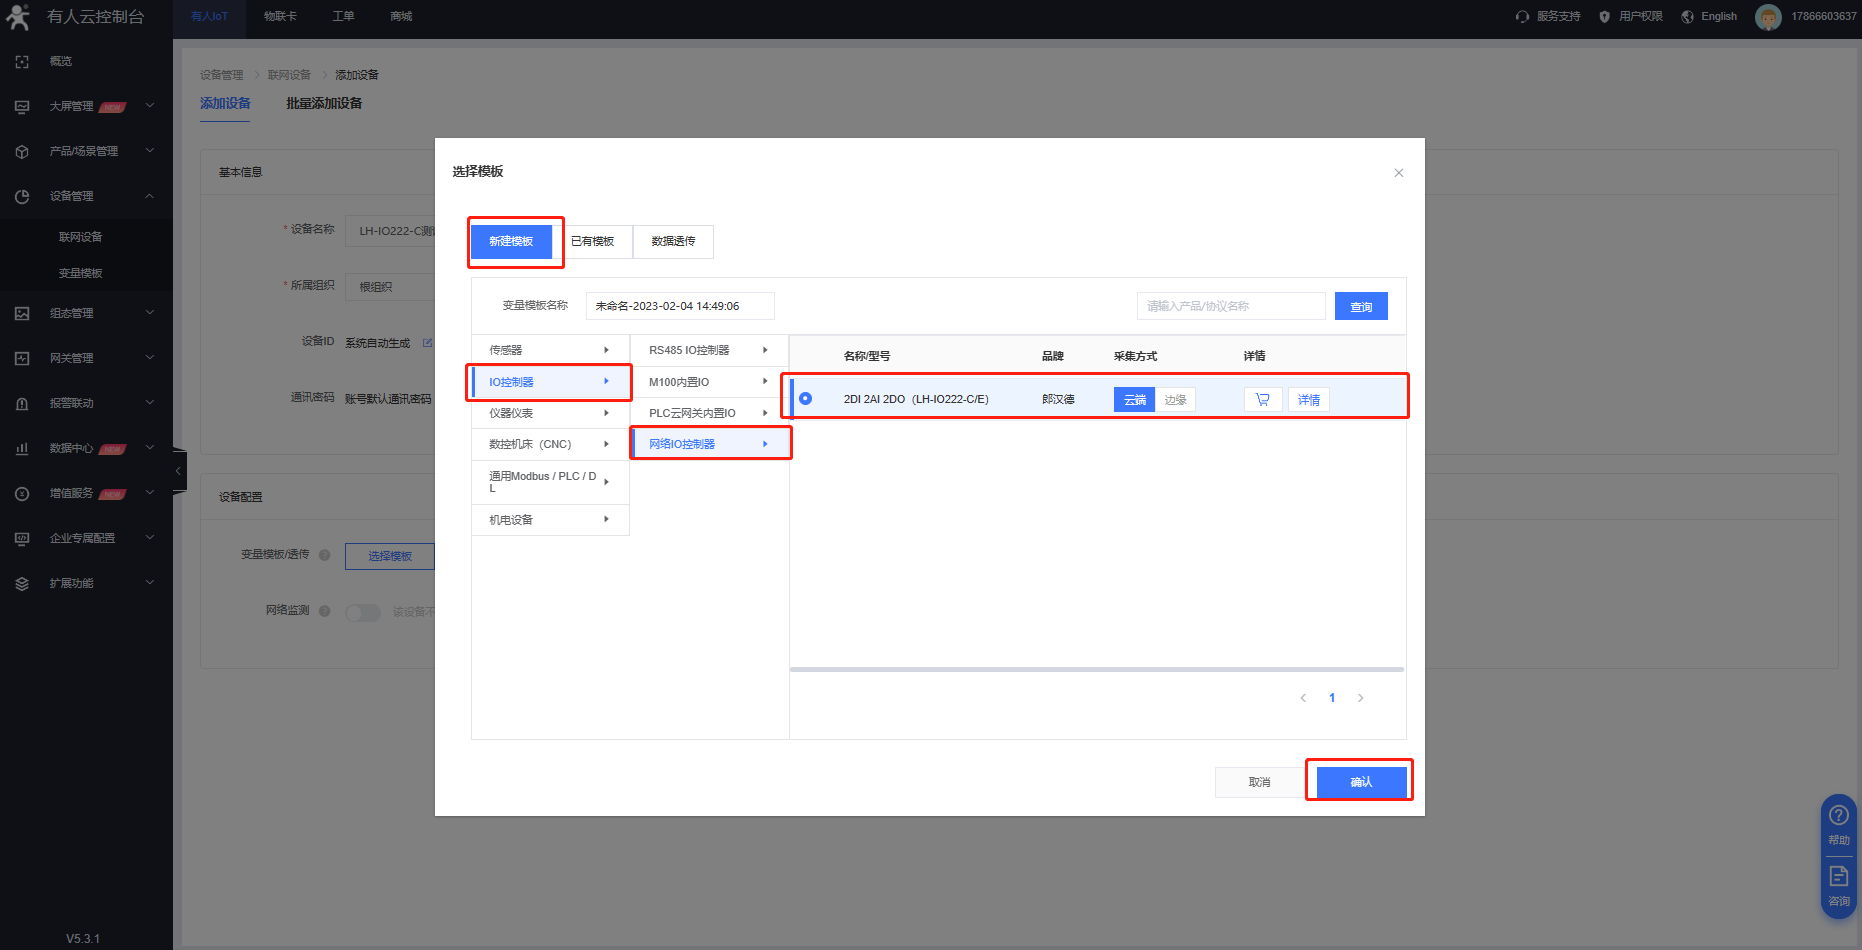Open the 批量添加设备 tab
This screenshot has width=1862, height=950.
(324, 103)
